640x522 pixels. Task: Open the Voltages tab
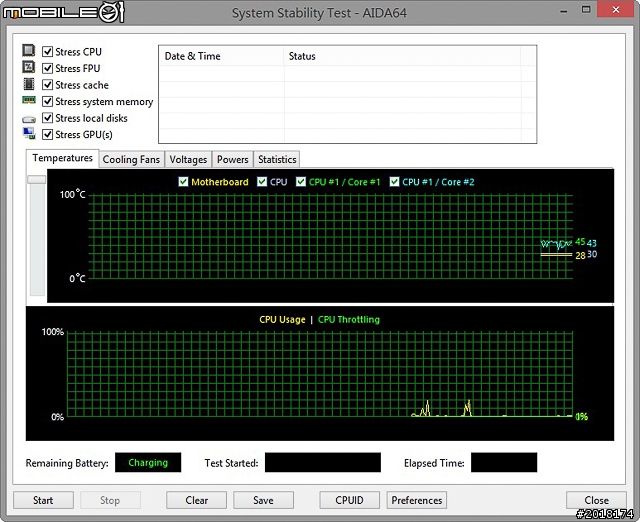pyautogui.click(x=188, y=159)
